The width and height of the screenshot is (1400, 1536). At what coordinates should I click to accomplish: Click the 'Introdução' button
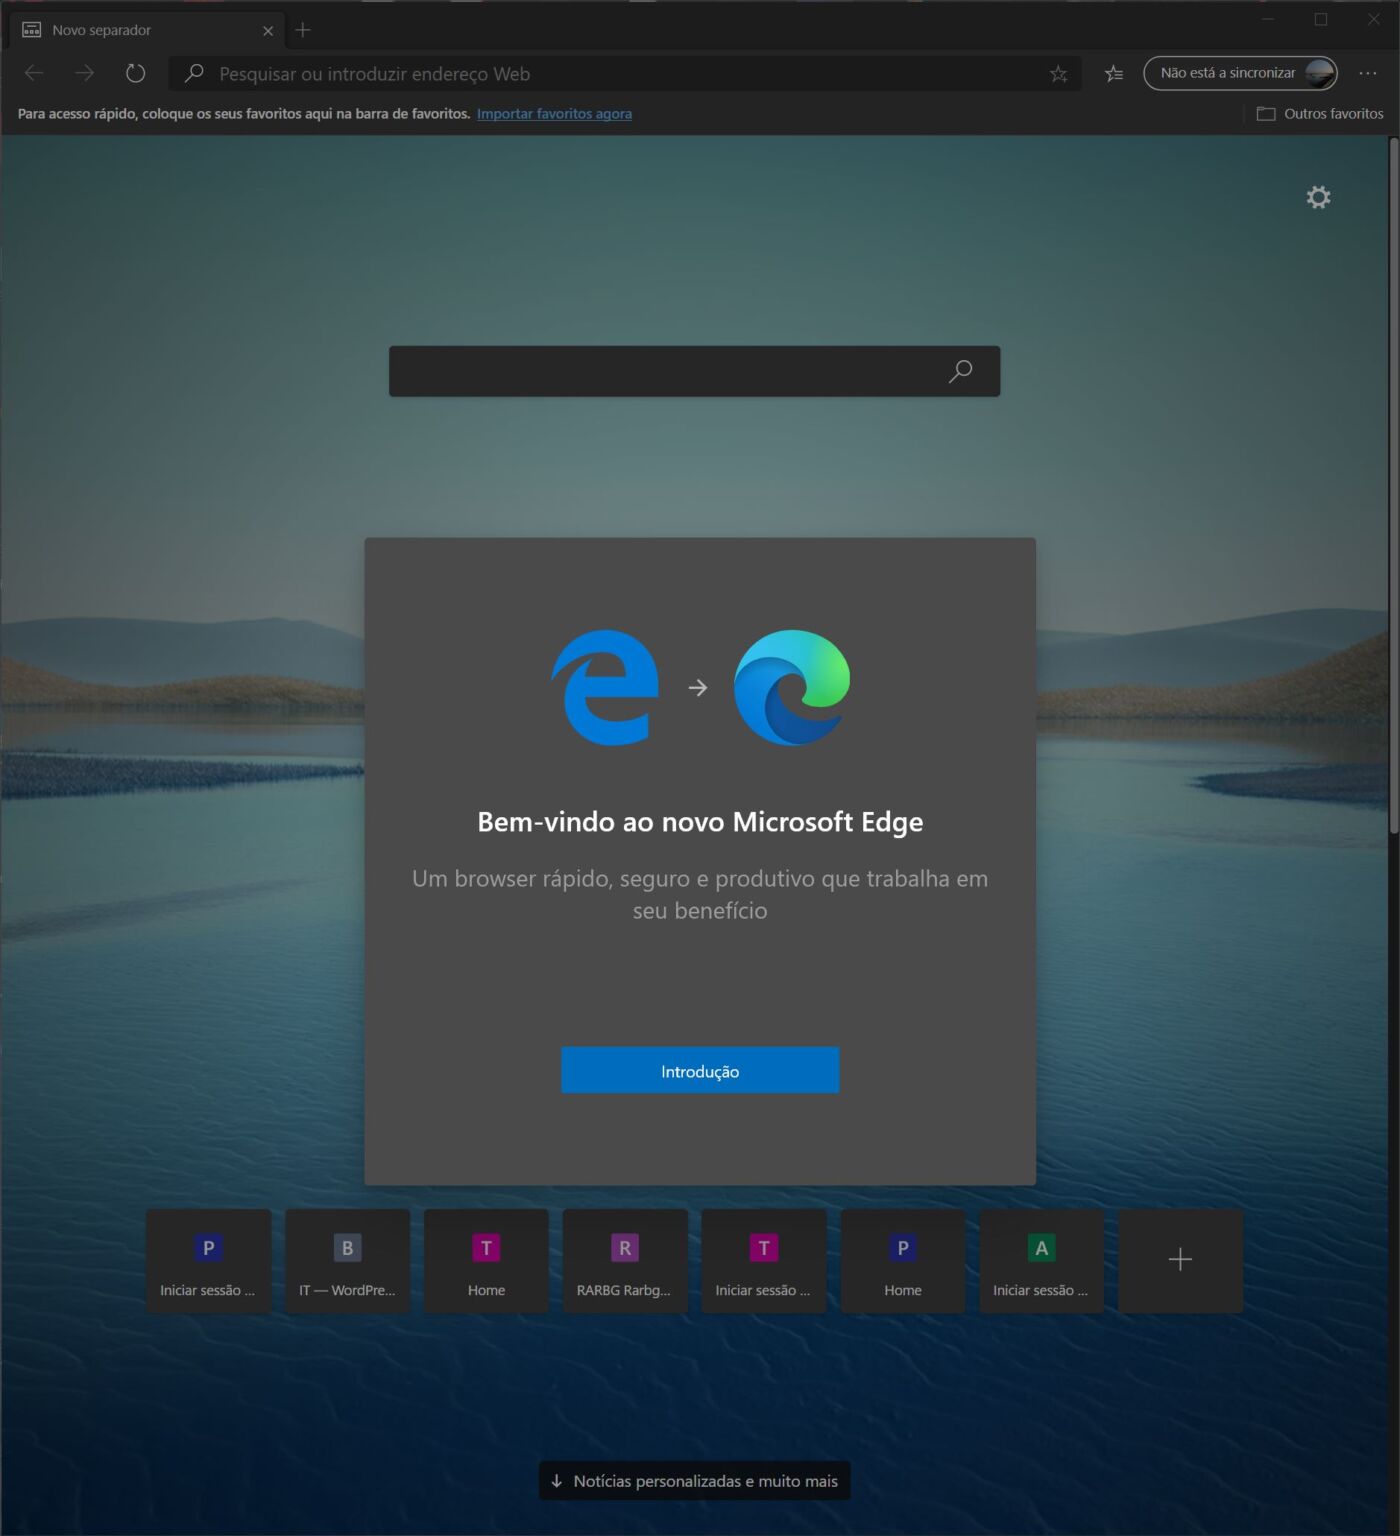[699, 1070]
